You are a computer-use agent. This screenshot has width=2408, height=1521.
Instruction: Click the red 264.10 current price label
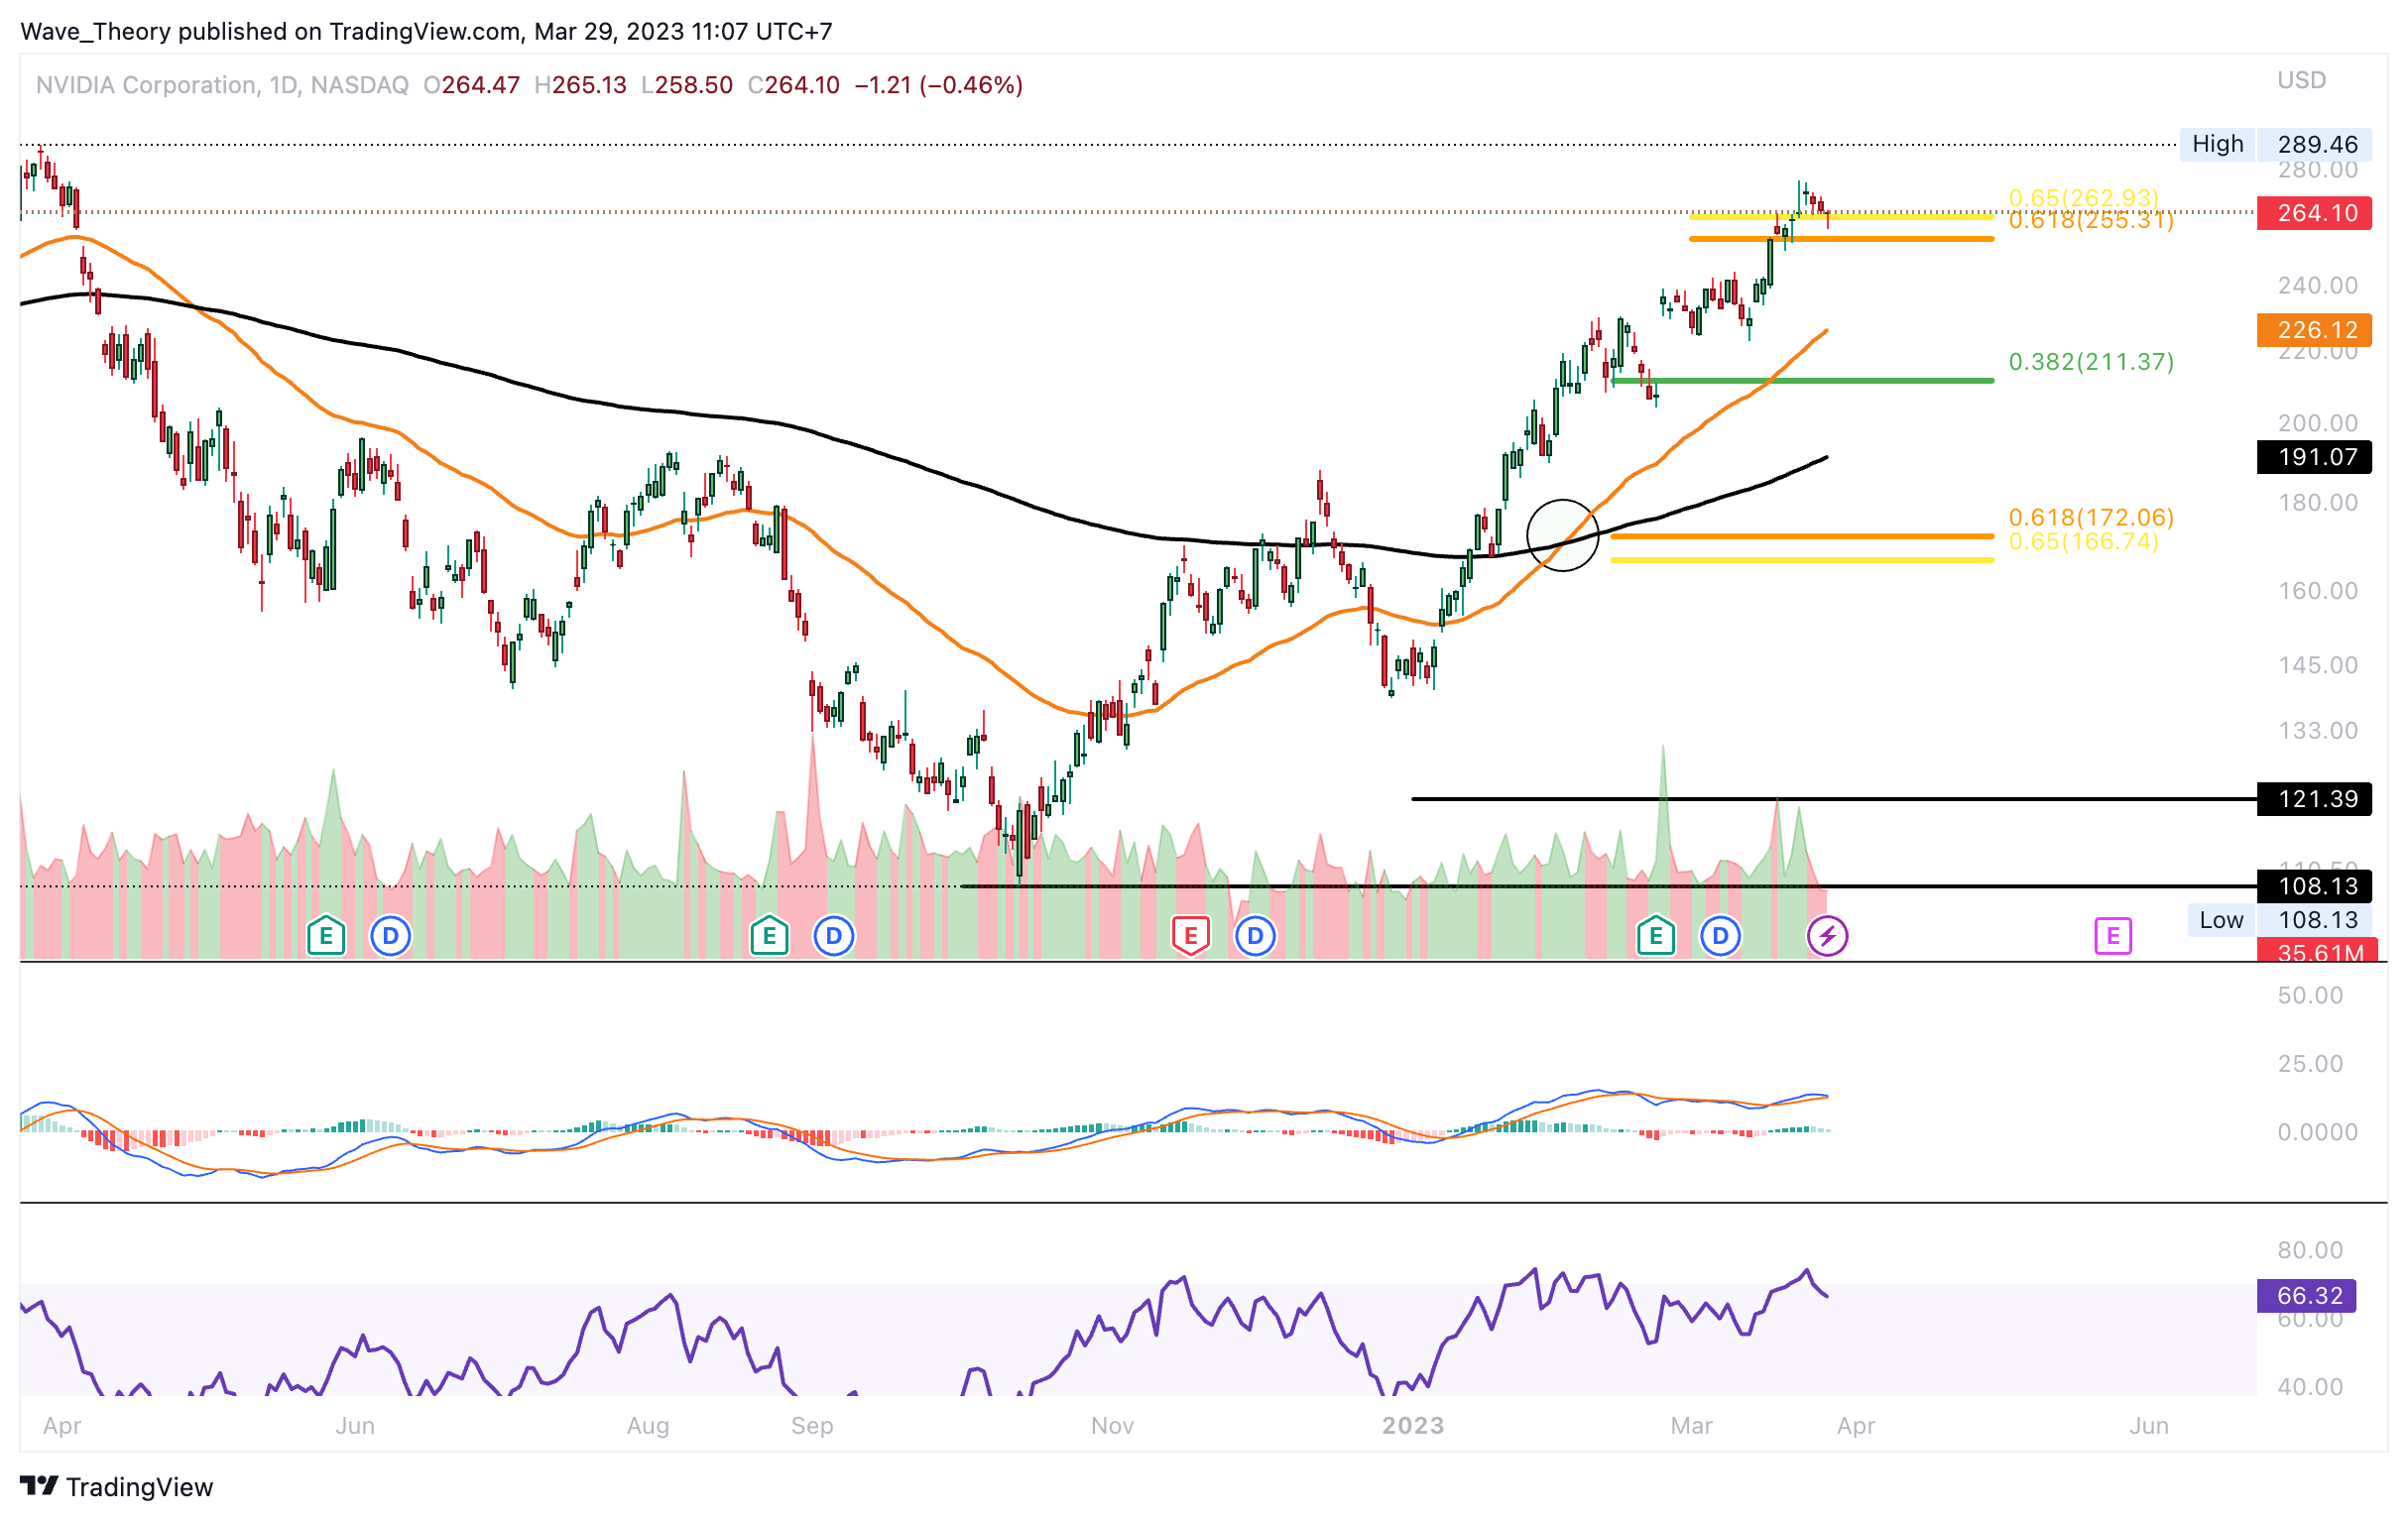pyautogui.click(x=2314, y=213)
